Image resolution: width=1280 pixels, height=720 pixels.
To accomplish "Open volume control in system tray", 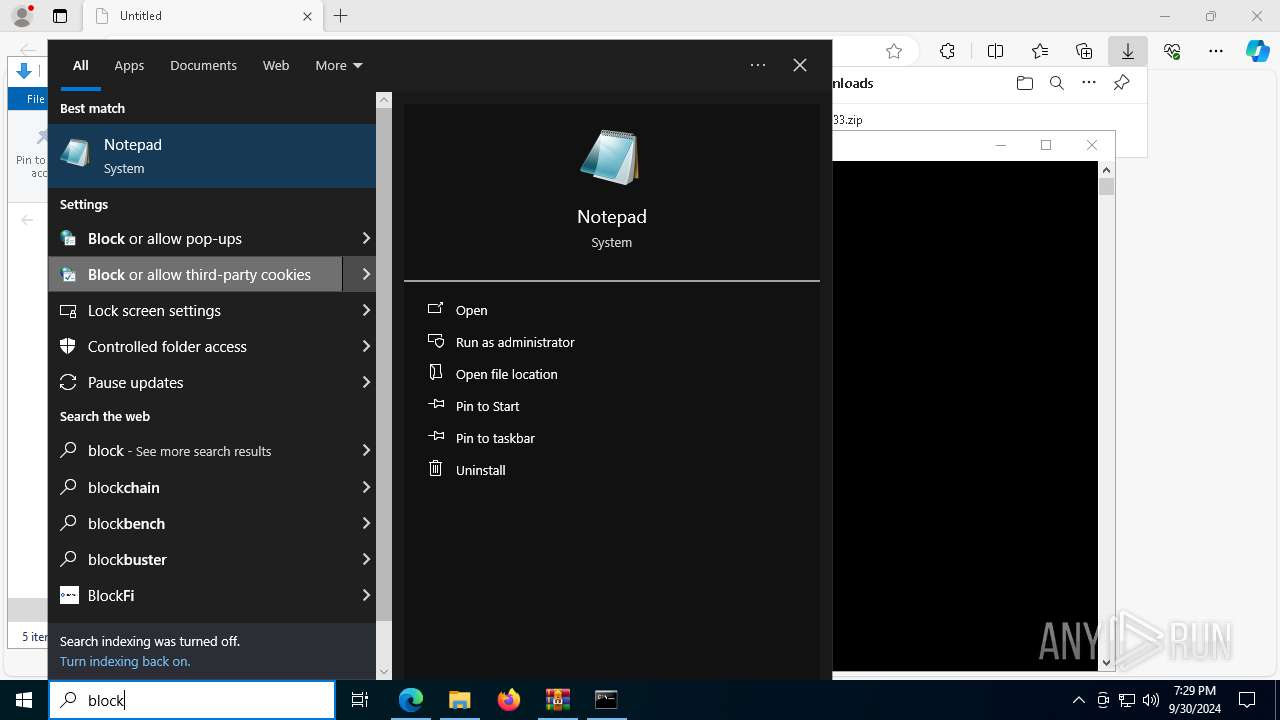I will point(1151,700).
